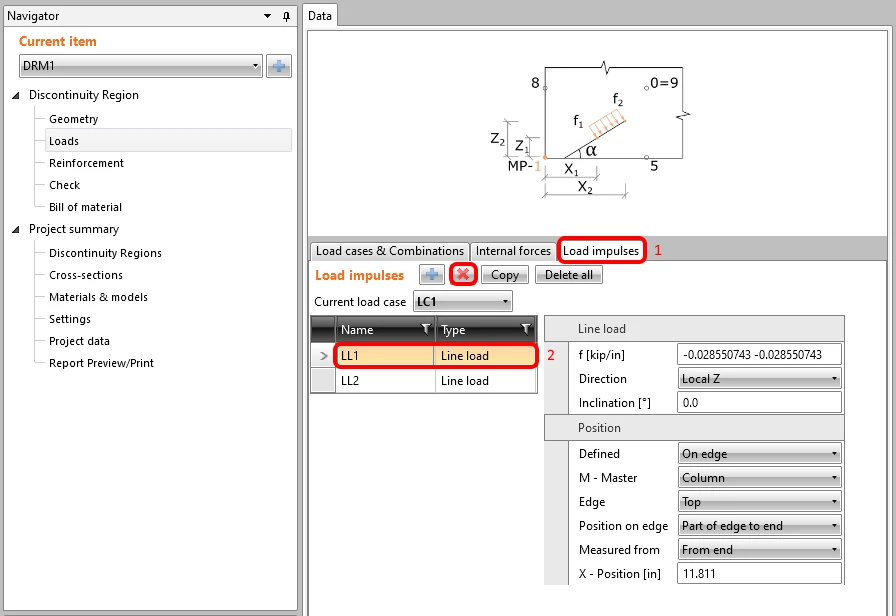Click the Copy button
The width and height of the screenshot is (896, 616).
click(x=505, y=275)
